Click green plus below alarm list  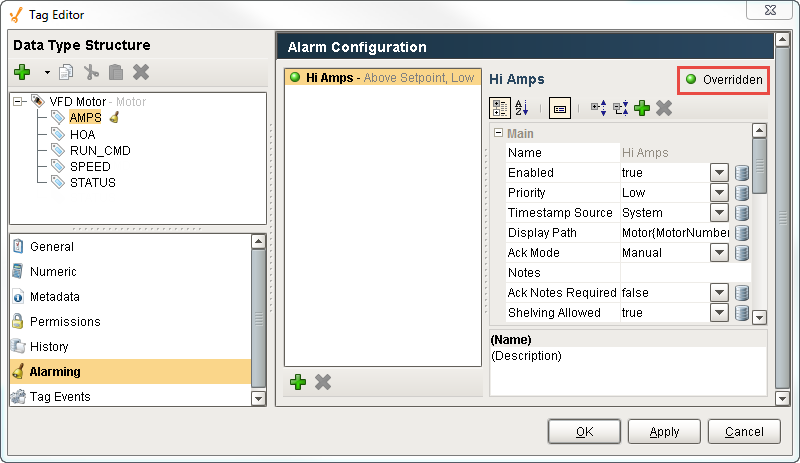point(297,382)
